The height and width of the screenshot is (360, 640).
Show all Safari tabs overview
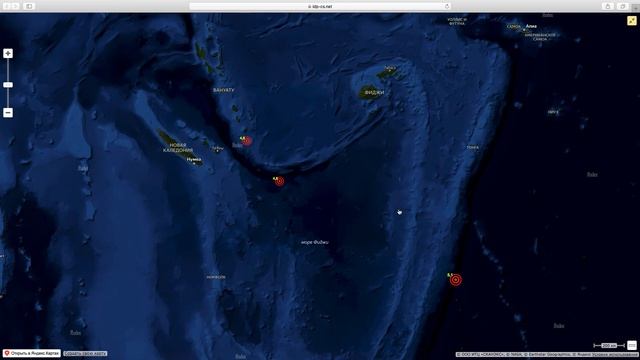[622, 6]
